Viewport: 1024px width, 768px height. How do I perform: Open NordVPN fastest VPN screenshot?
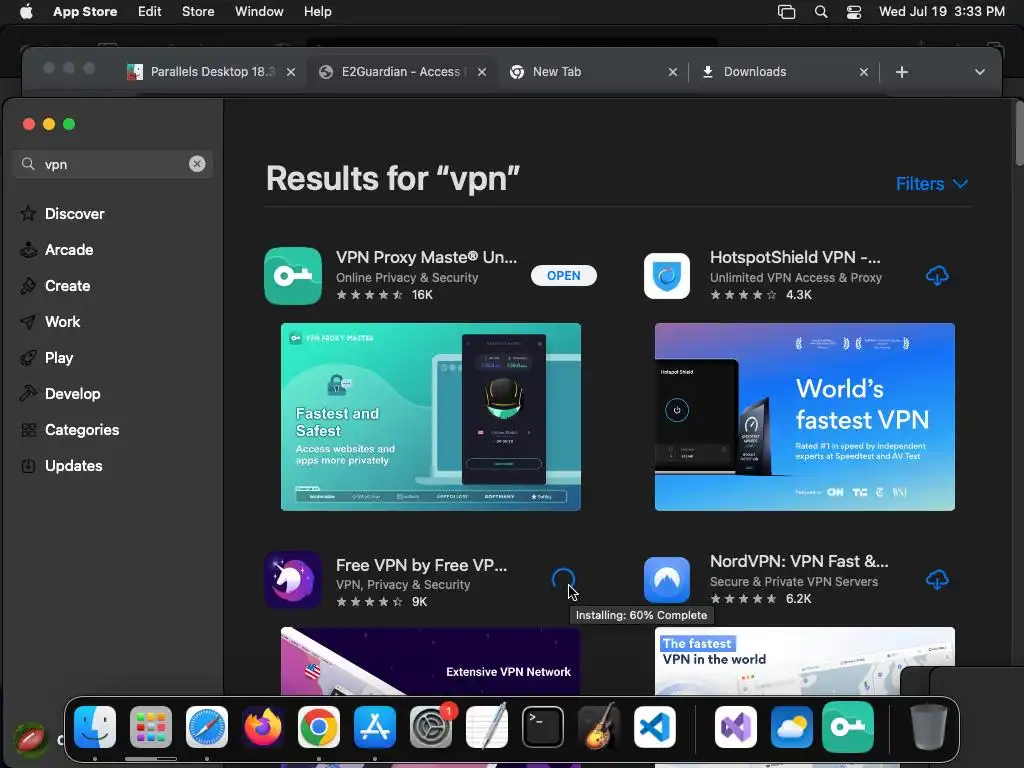click(805, 661)
